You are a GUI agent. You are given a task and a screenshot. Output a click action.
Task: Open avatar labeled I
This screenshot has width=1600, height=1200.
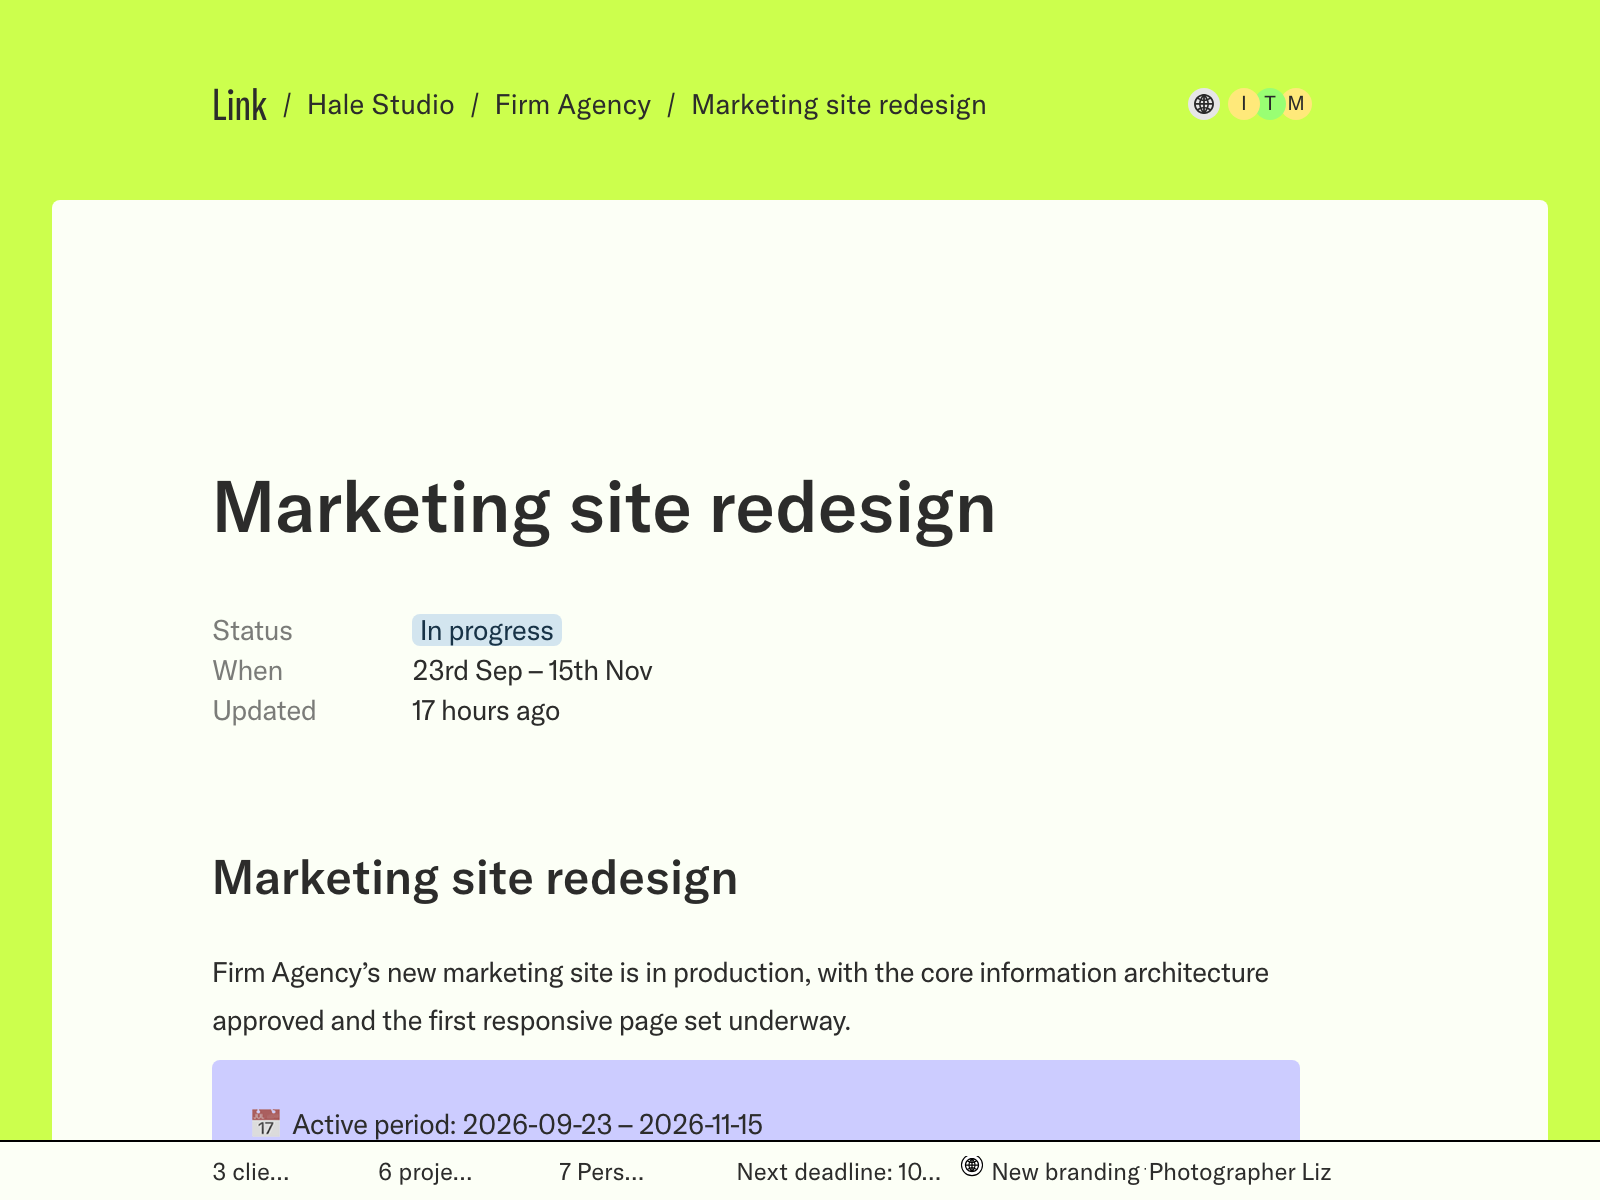click(1243, 104)
